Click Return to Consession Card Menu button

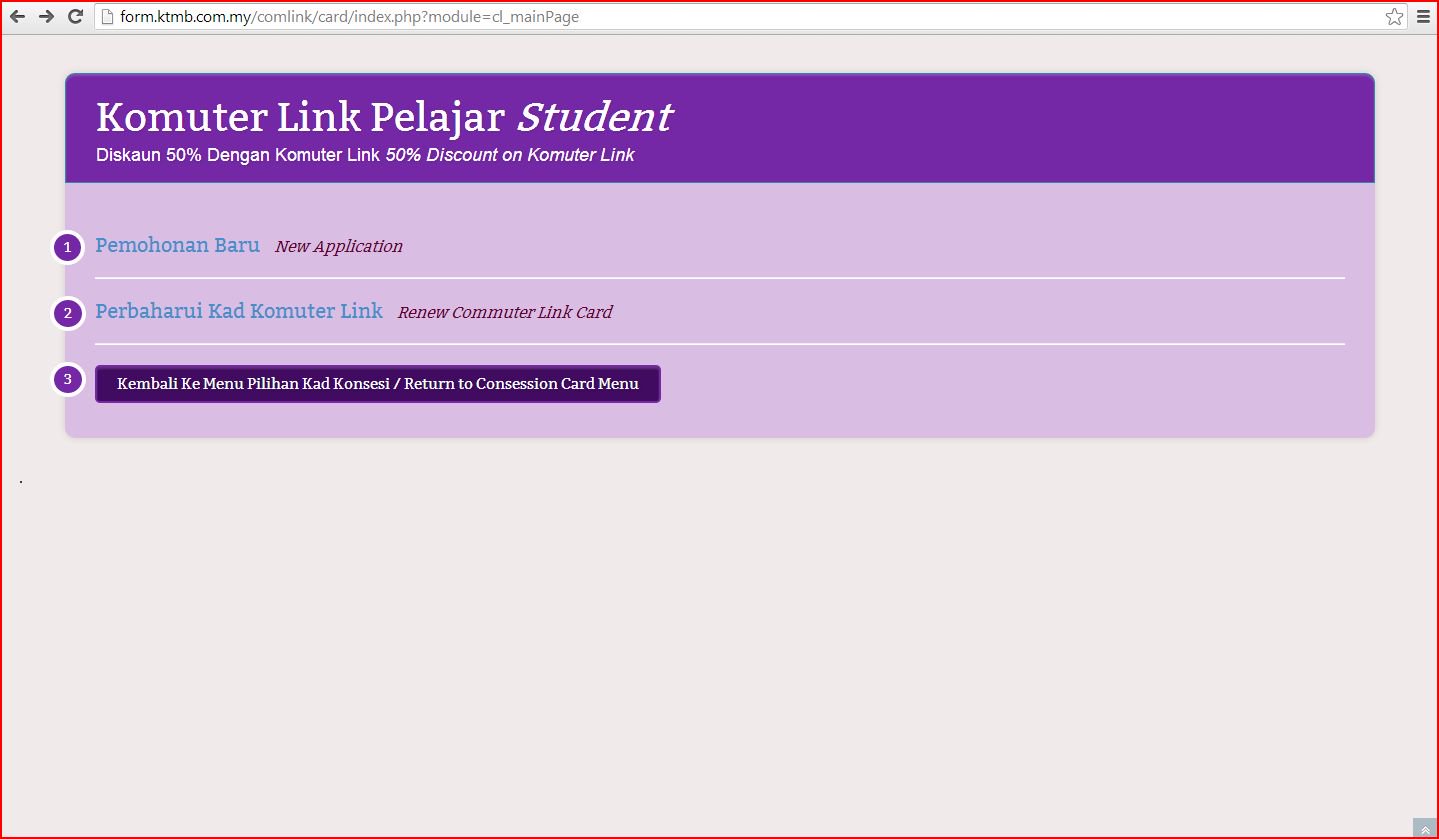click(378, 384)
